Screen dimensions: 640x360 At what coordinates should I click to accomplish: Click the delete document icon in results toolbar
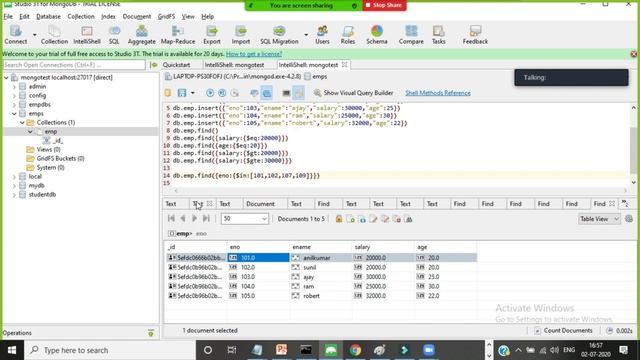pos(396,219)
